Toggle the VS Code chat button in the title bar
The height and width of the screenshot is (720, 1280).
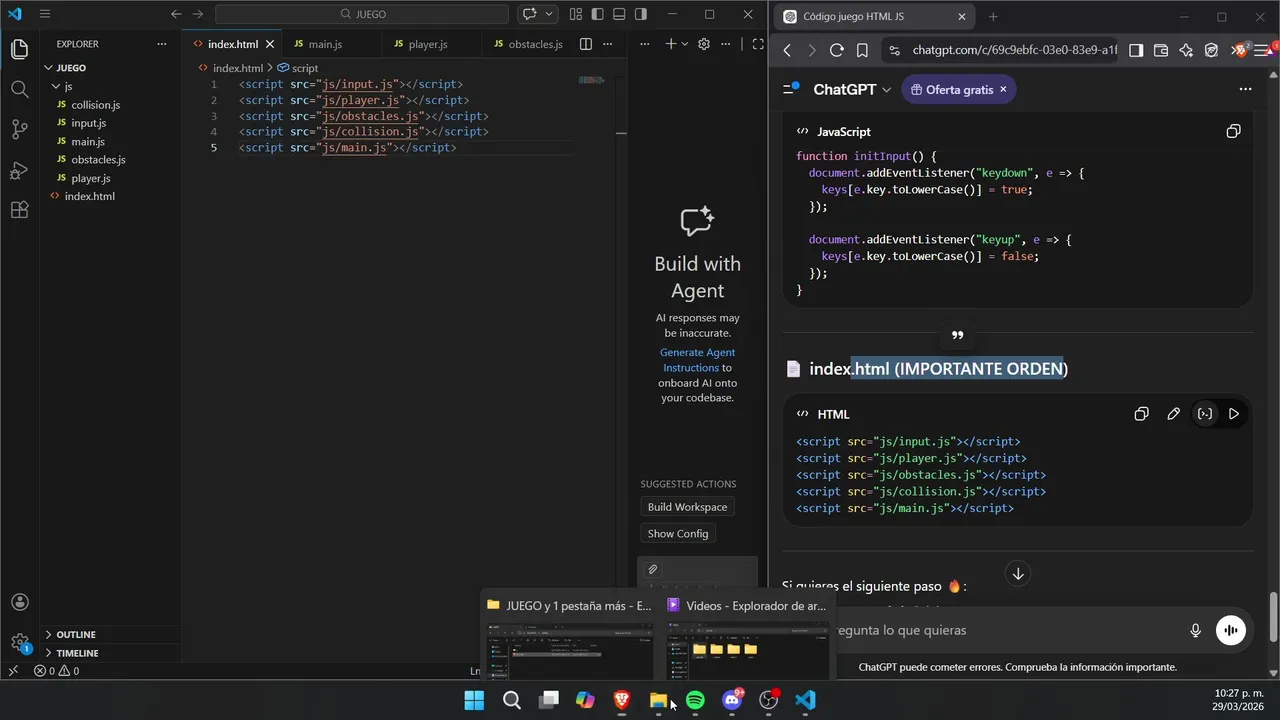[x=529, y=14]
